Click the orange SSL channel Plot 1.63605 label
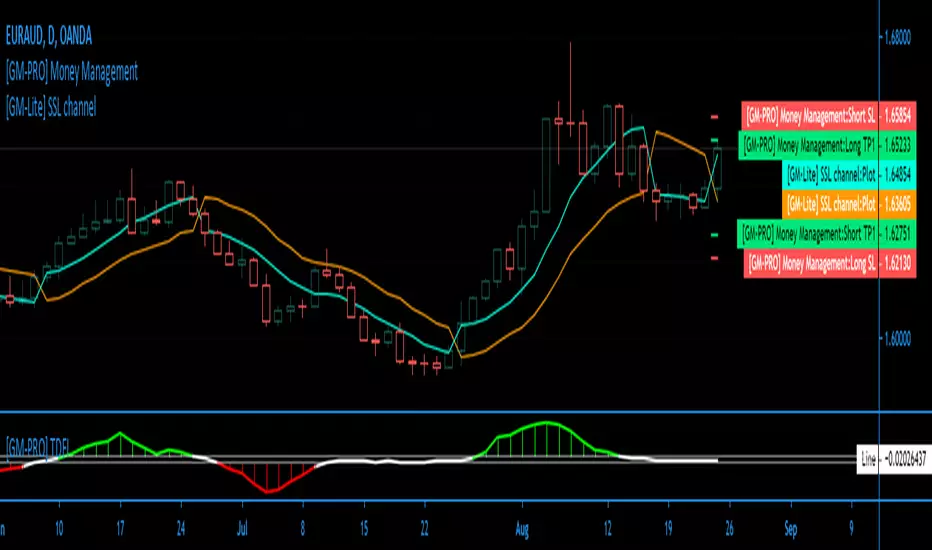This screenshot has width=932, height=550. point(849,205)
